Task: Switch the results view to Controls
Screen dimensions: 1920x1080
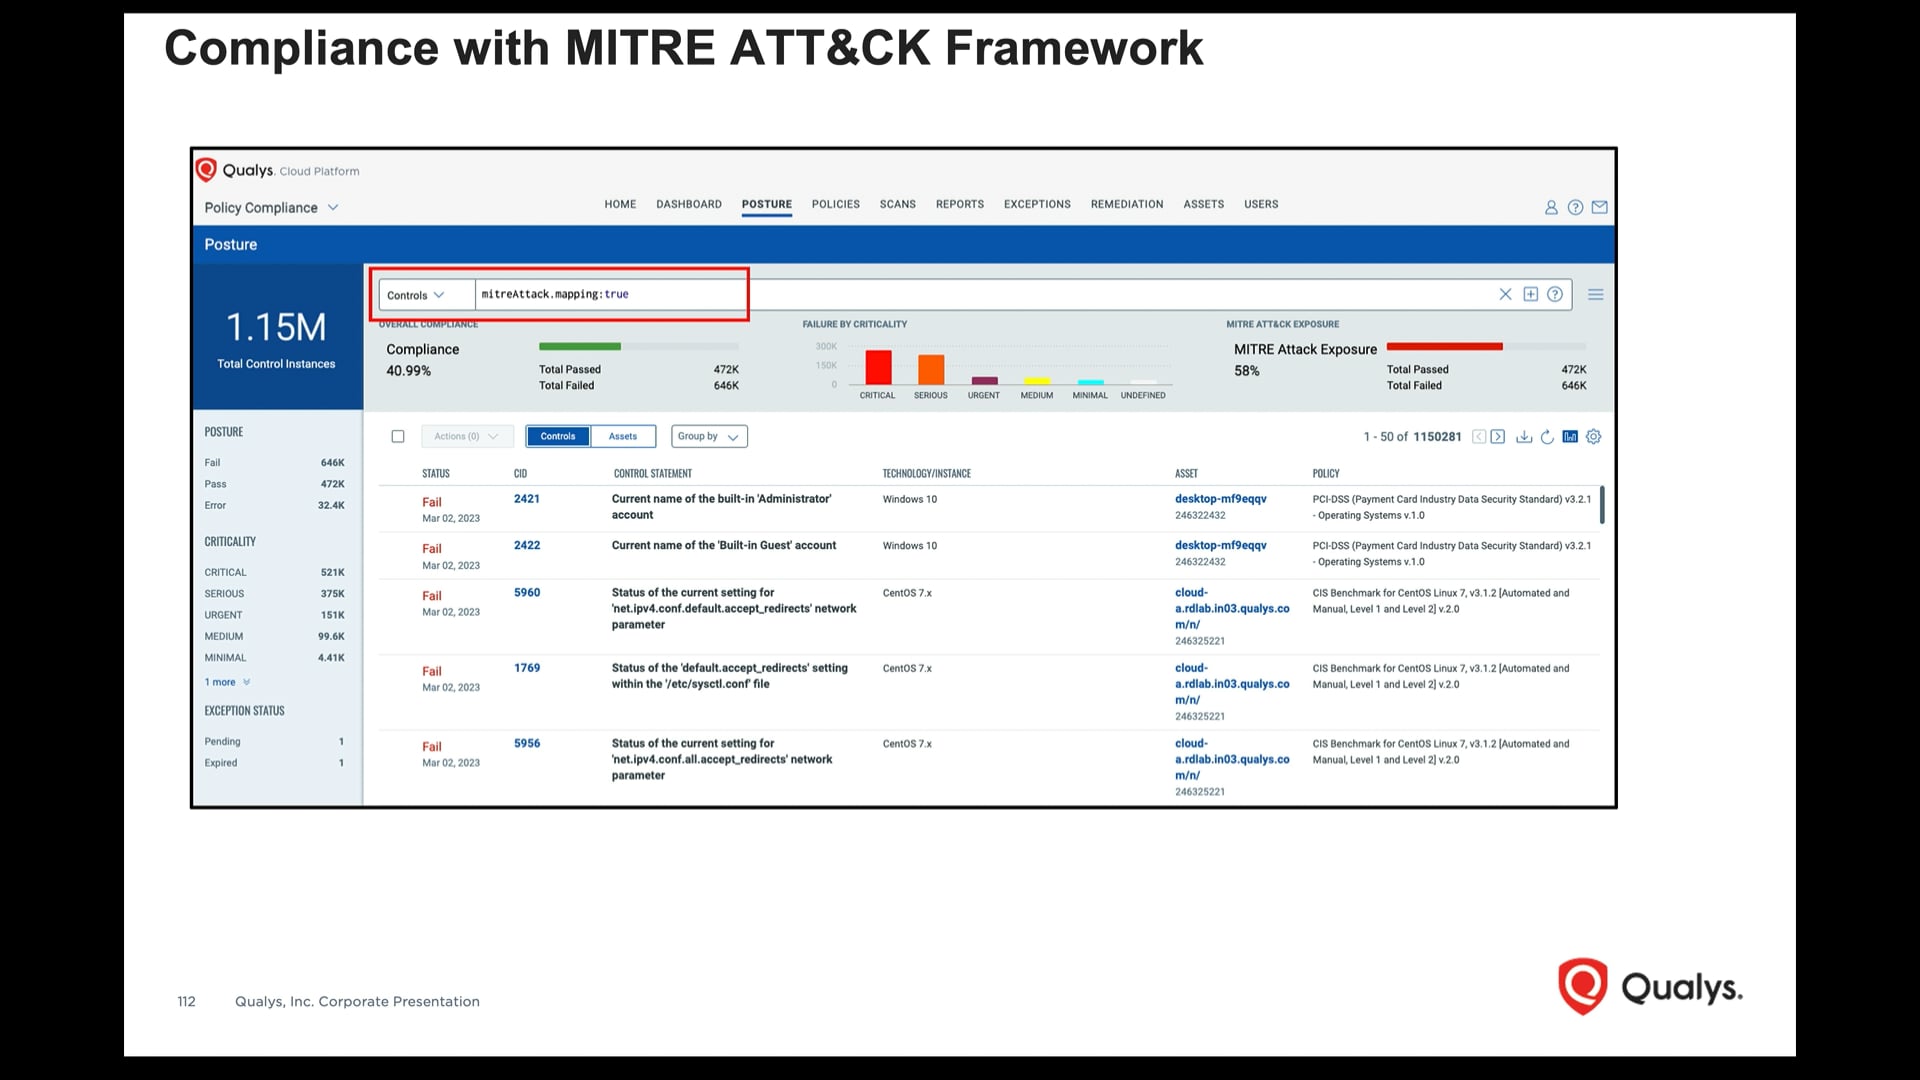Action: pyautogui.click(x=557, y=436)
